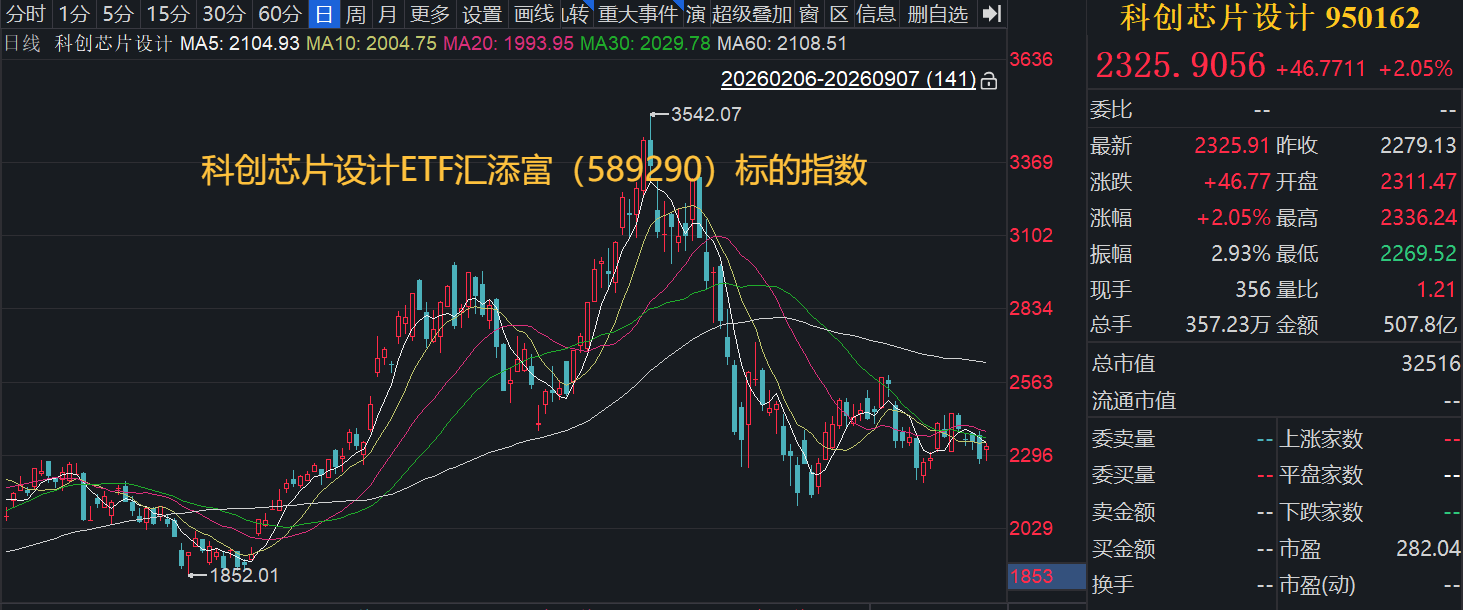Select the 15分 period tab

[167, 14]
